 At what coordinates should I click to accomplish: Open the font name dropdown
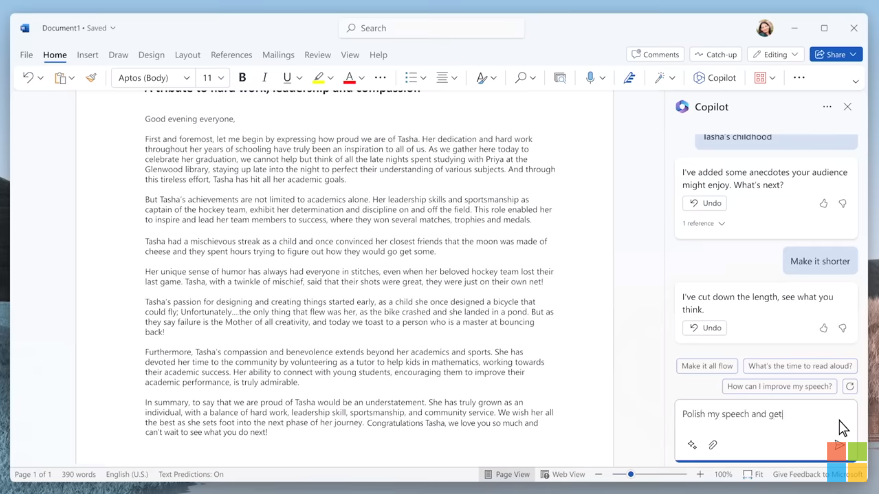point(187,78)
